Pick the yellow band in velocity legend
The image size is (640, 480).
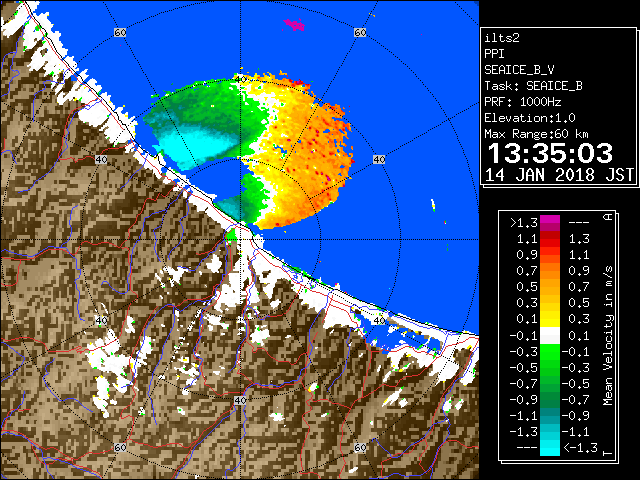(x=550, y=319)
